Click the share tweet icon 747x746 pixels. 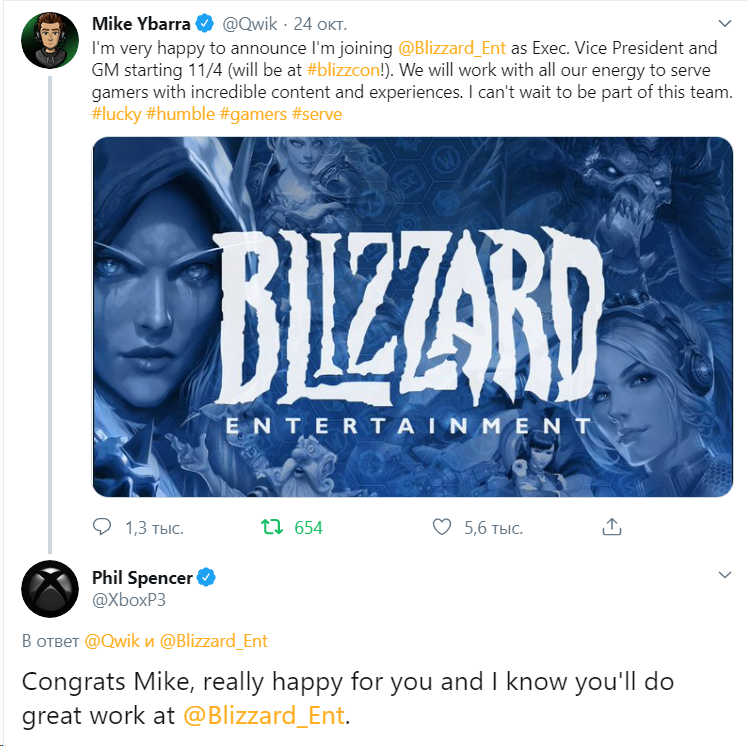tap(612, 526)
